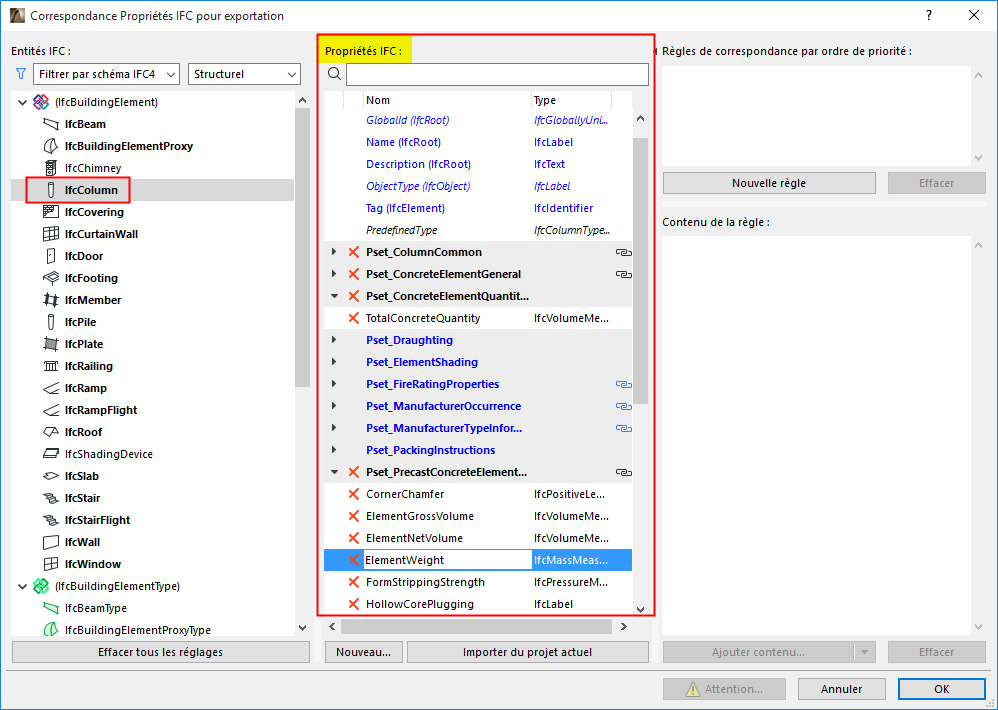
Task: Click the IfcPile icon
Action: pyautogui.click(x=51, y=322)
